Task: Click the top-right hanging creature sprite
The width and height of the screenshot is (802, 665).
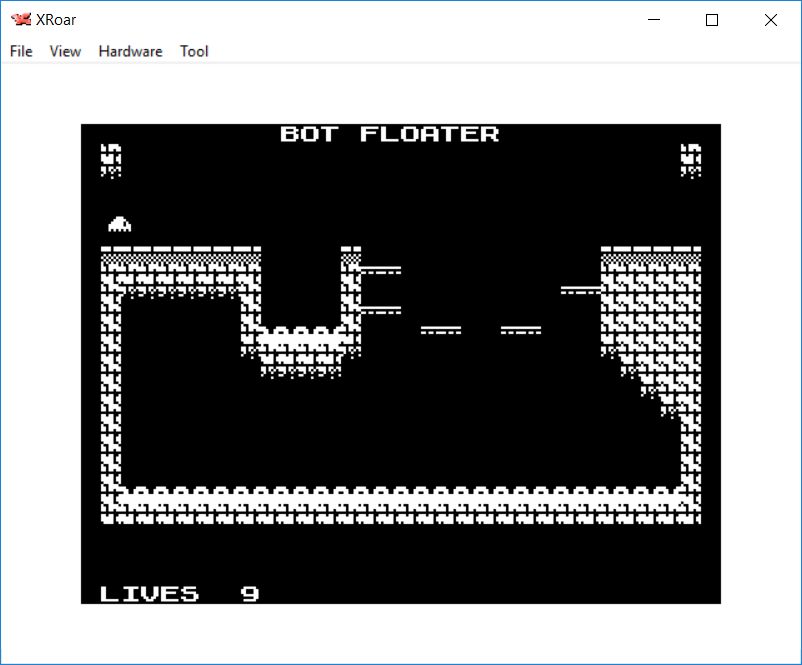Action: tap(690, 160)
